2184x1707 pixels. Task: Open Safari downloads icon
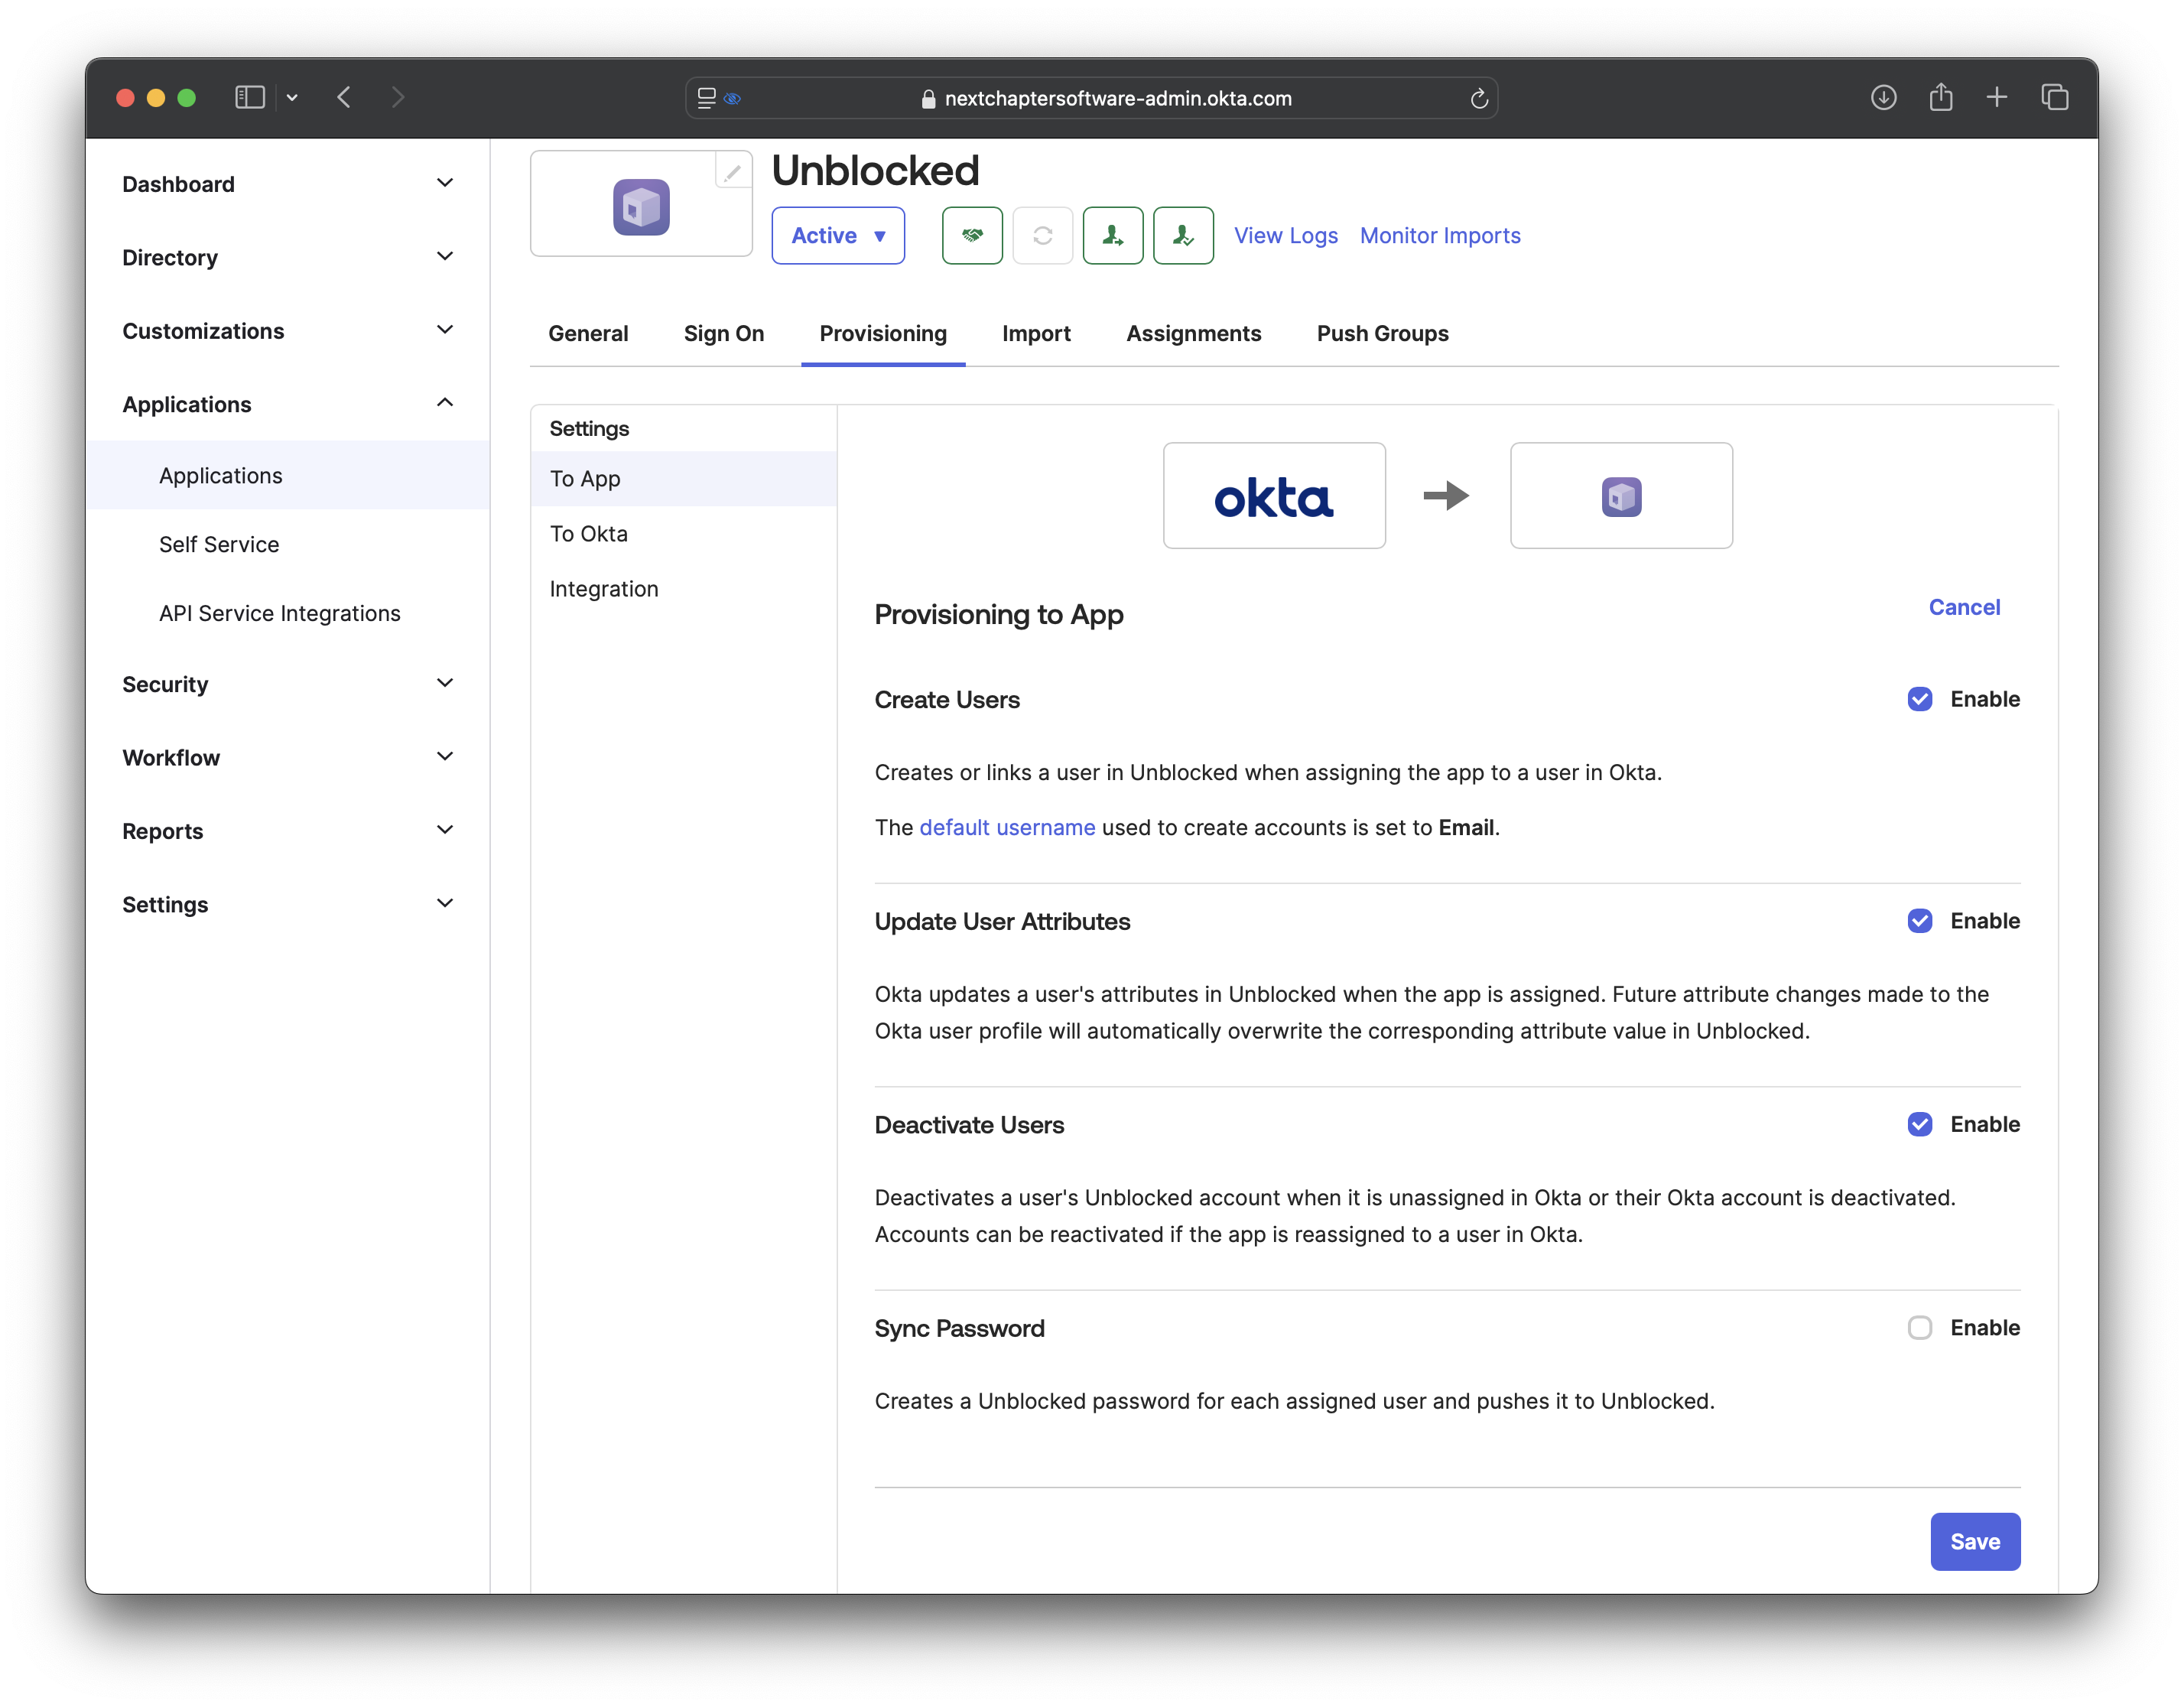coord(1883,98)
